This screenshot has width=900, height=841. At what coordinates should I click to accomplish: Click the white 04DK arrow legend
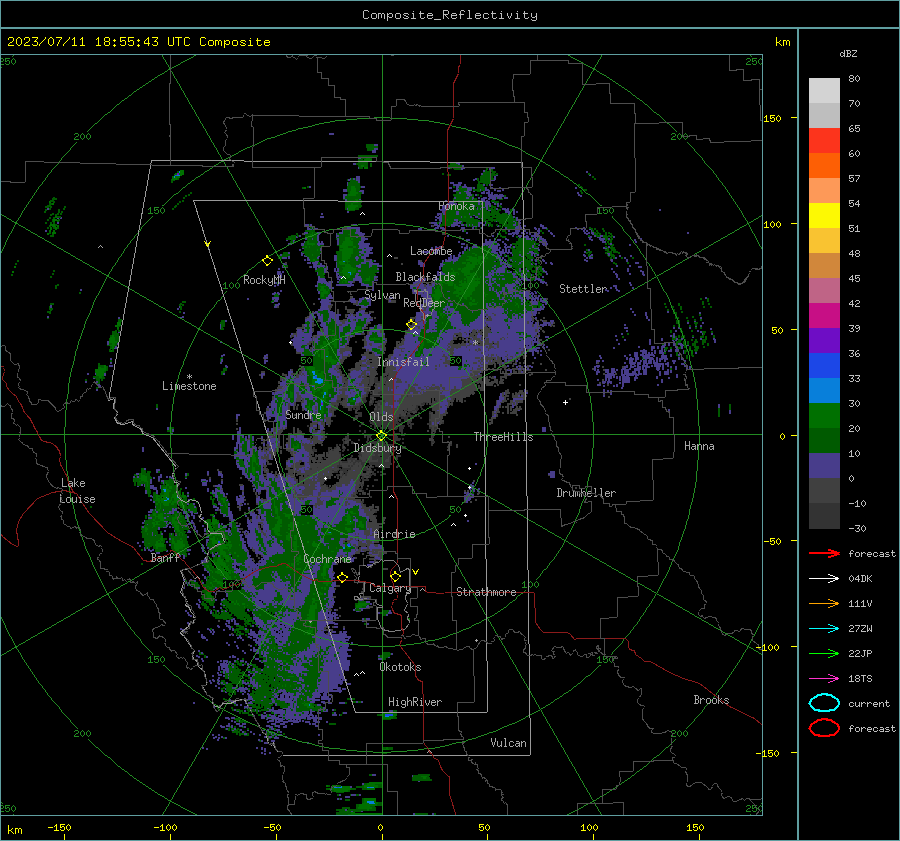[824, 578]
